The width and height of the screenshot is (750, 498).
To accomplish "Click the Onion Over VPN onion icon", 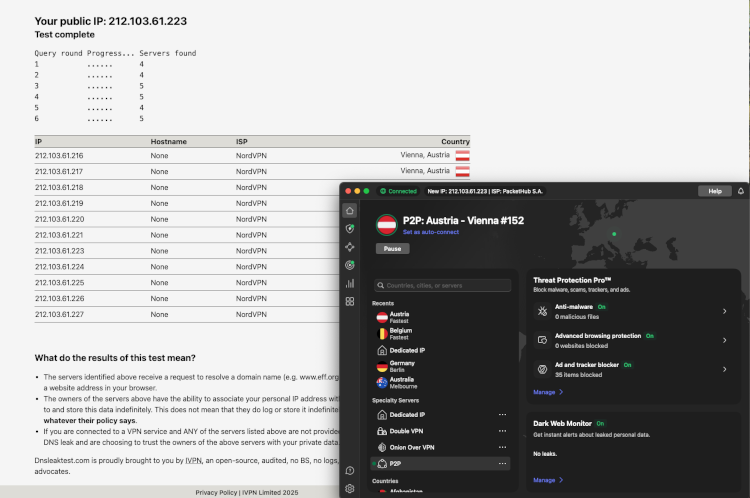I will point(382,447).
